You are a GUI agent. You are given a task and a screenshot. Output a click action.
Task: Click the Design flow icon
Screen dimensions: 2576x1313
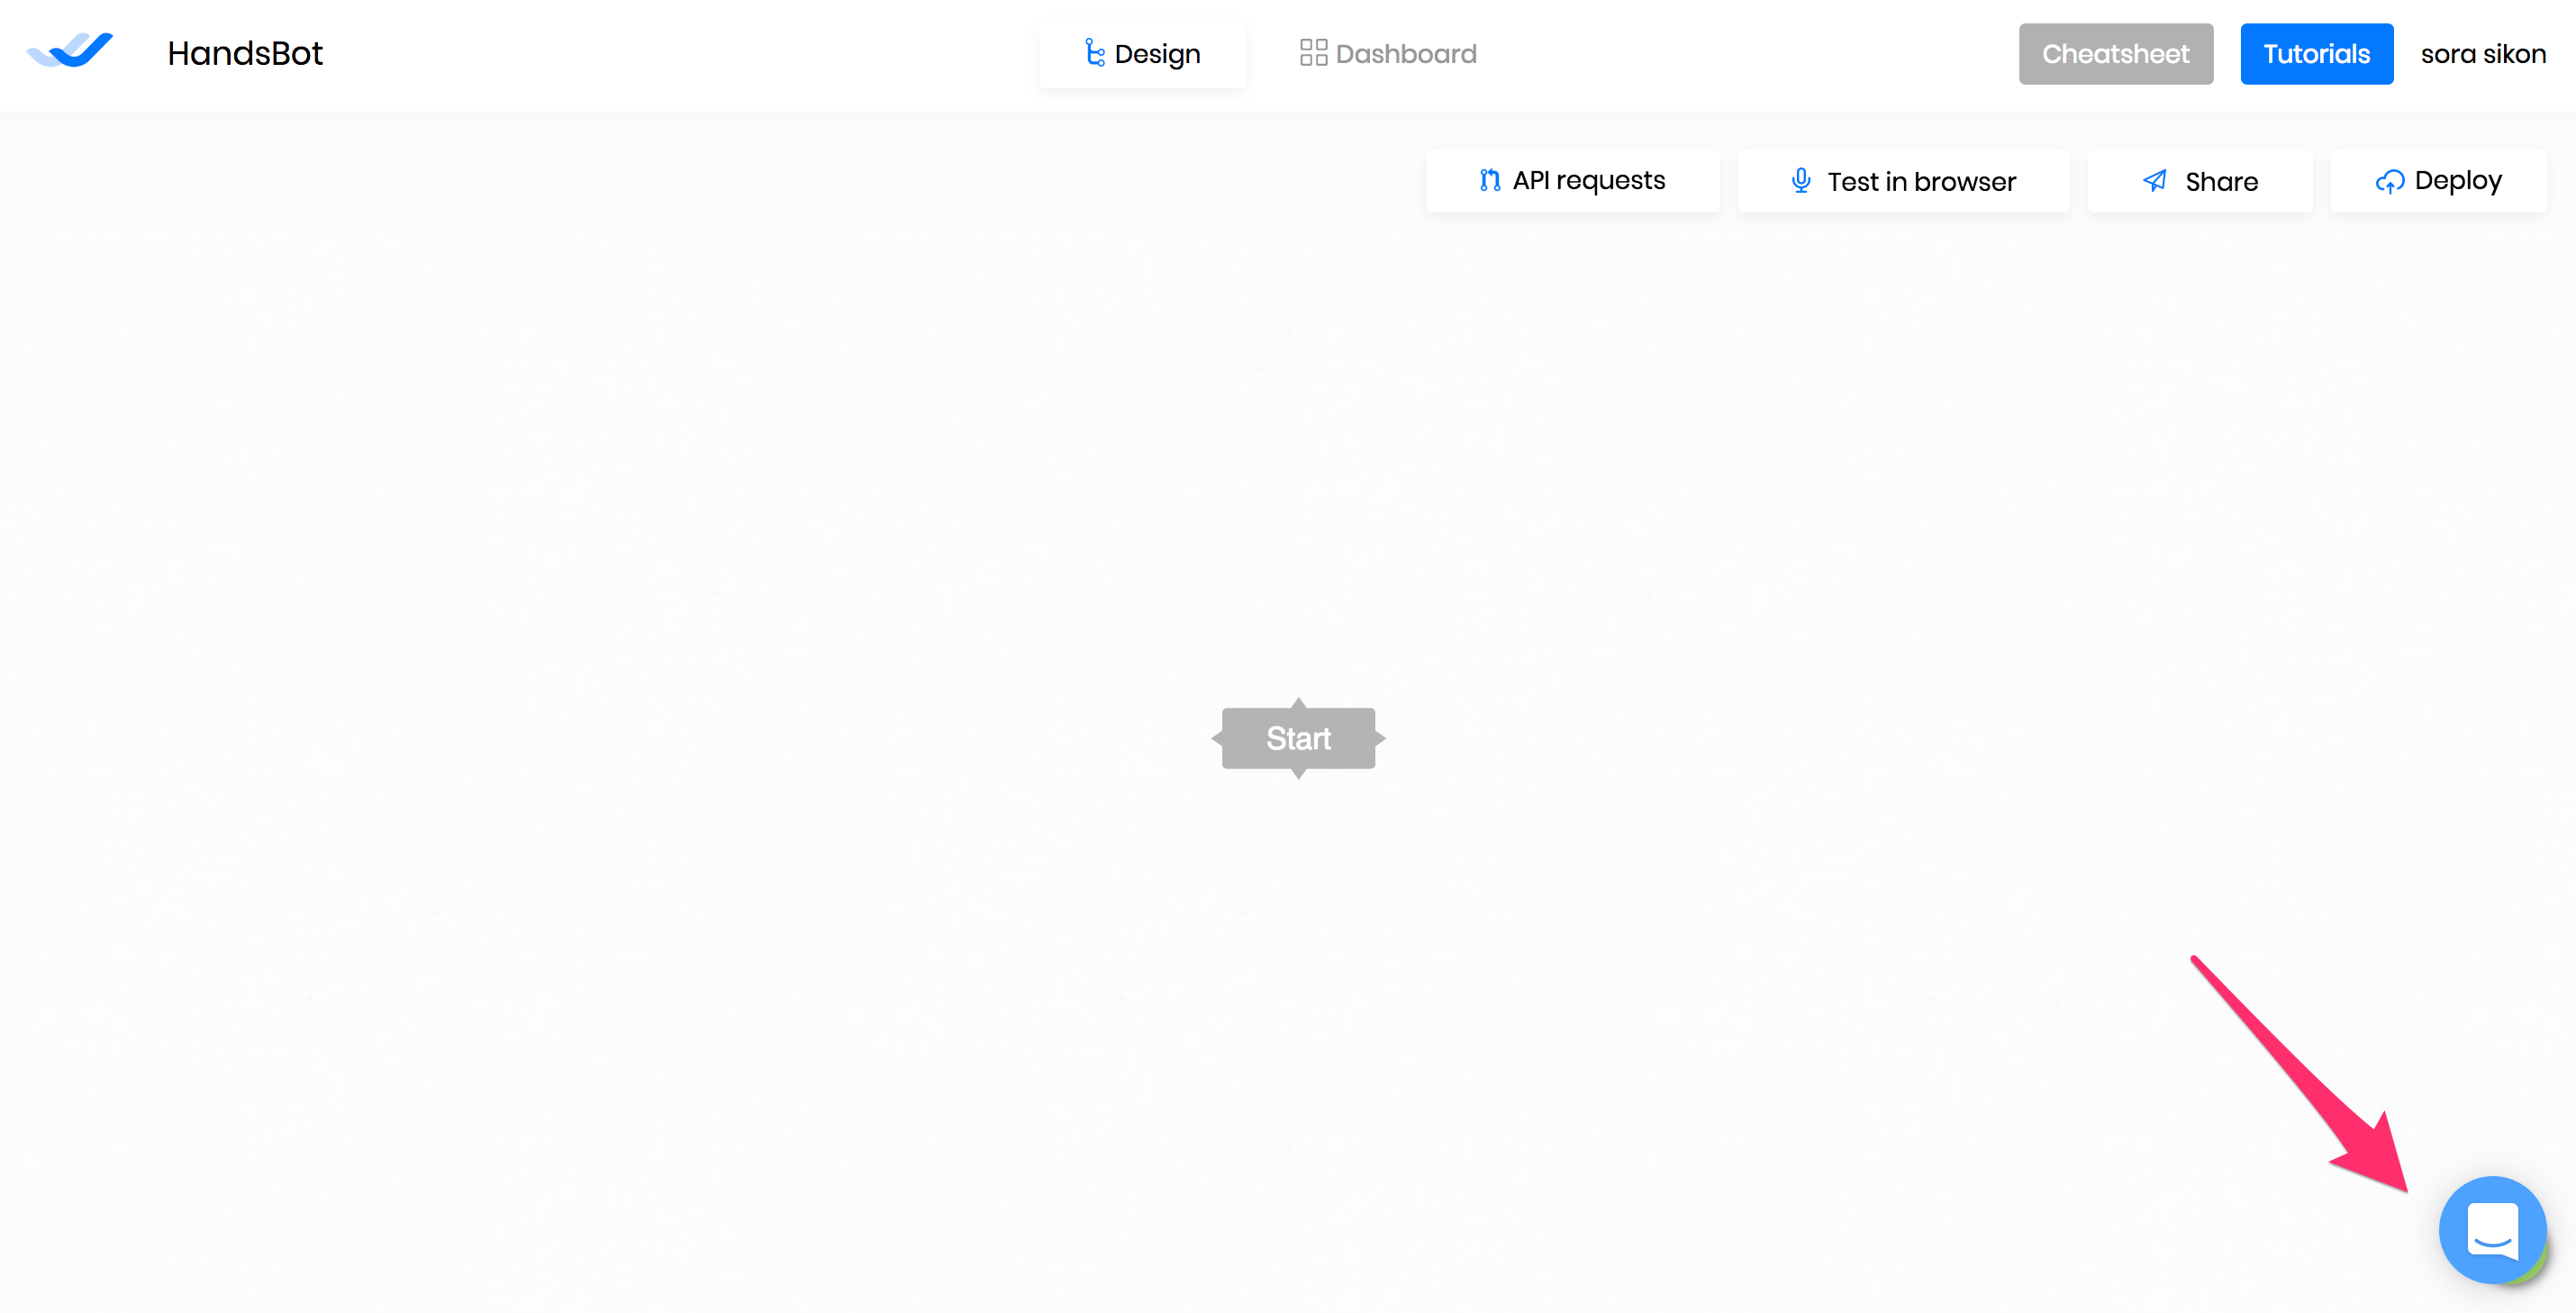[1094, 53]
